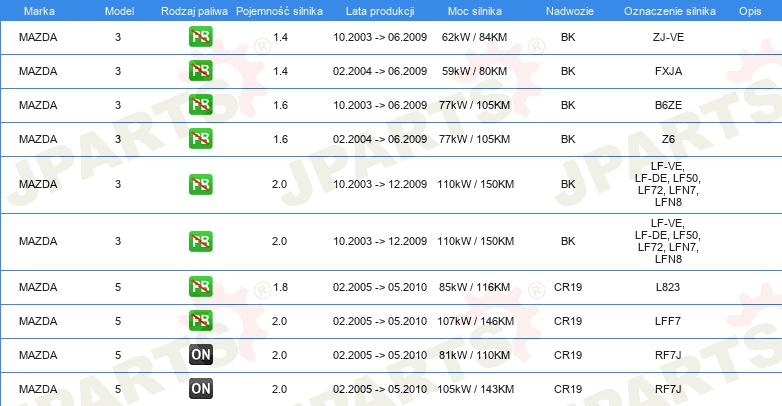Click the Lata produkcji column header

click(x=380, y=11)
